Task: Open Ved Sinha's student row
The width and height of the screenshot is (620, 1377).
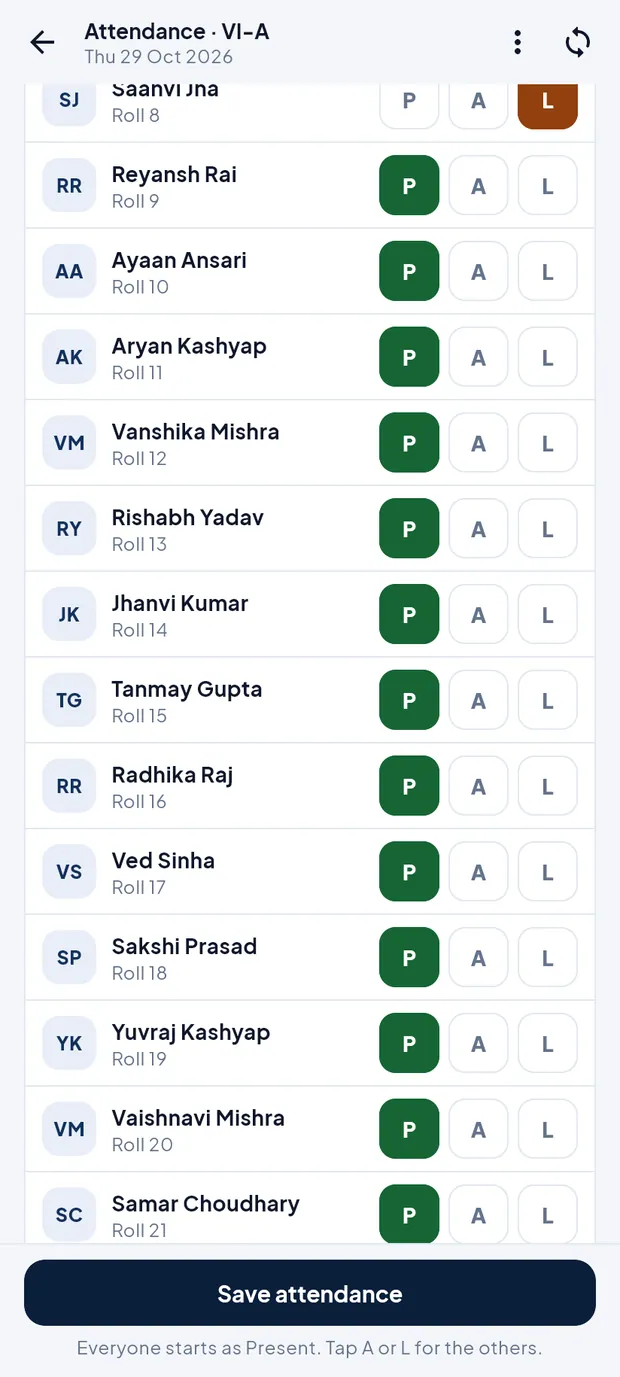Action: [310, 872]
